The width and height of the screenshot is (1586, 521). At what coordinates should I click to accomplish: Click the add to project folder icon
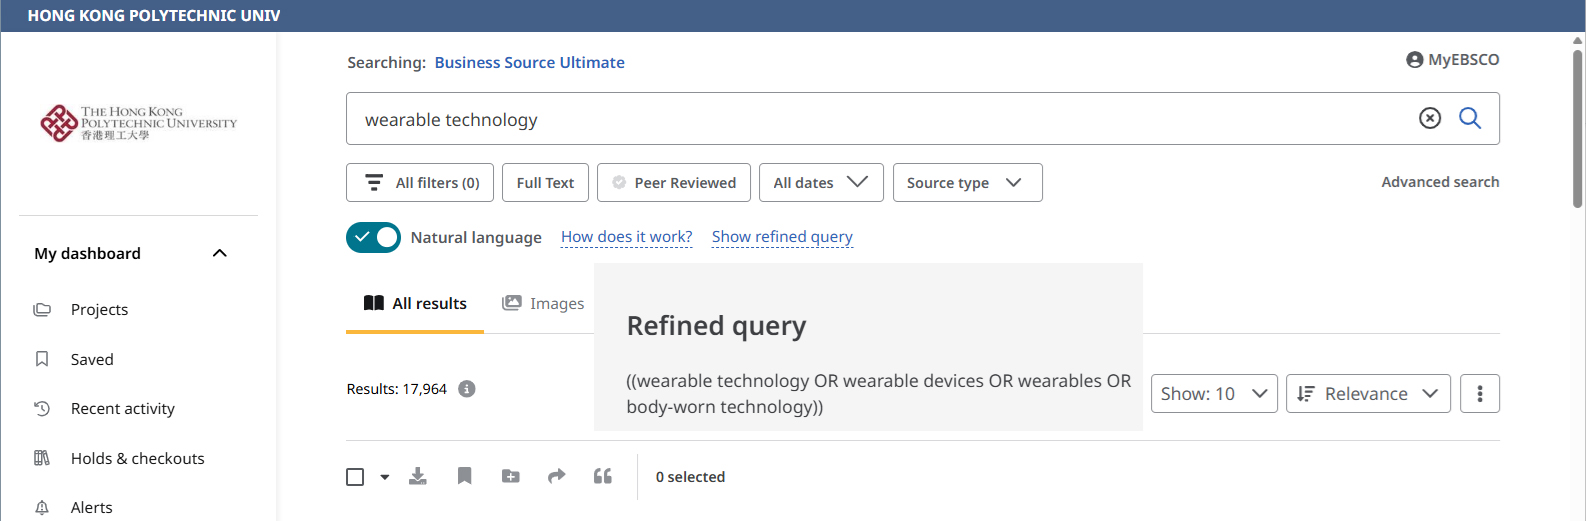click(510, 476)
